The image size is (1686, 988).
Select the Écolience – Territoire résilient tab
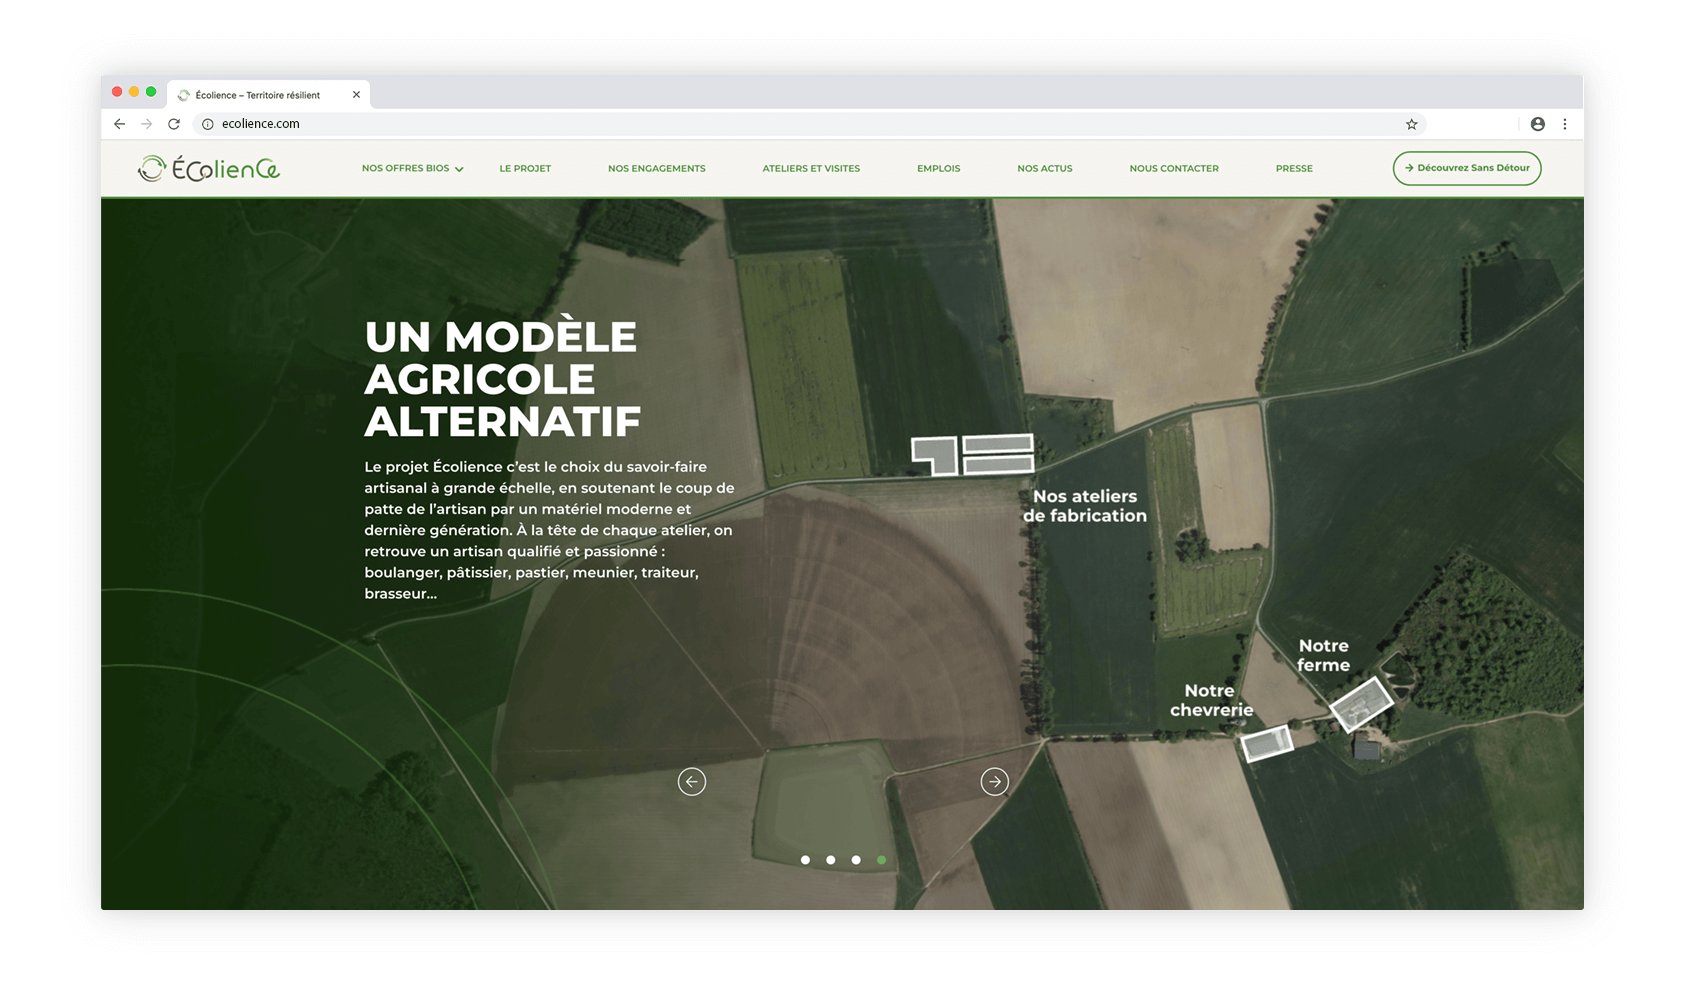(268, 95)
